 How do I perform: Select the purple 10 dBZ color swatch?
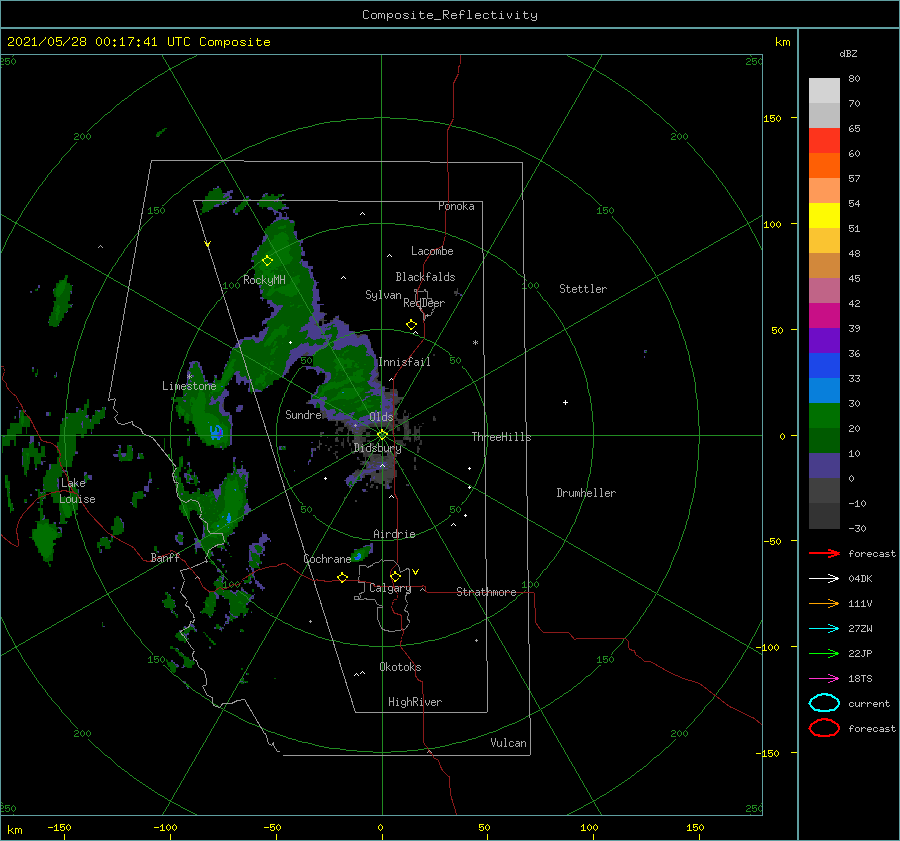point(824,465)
